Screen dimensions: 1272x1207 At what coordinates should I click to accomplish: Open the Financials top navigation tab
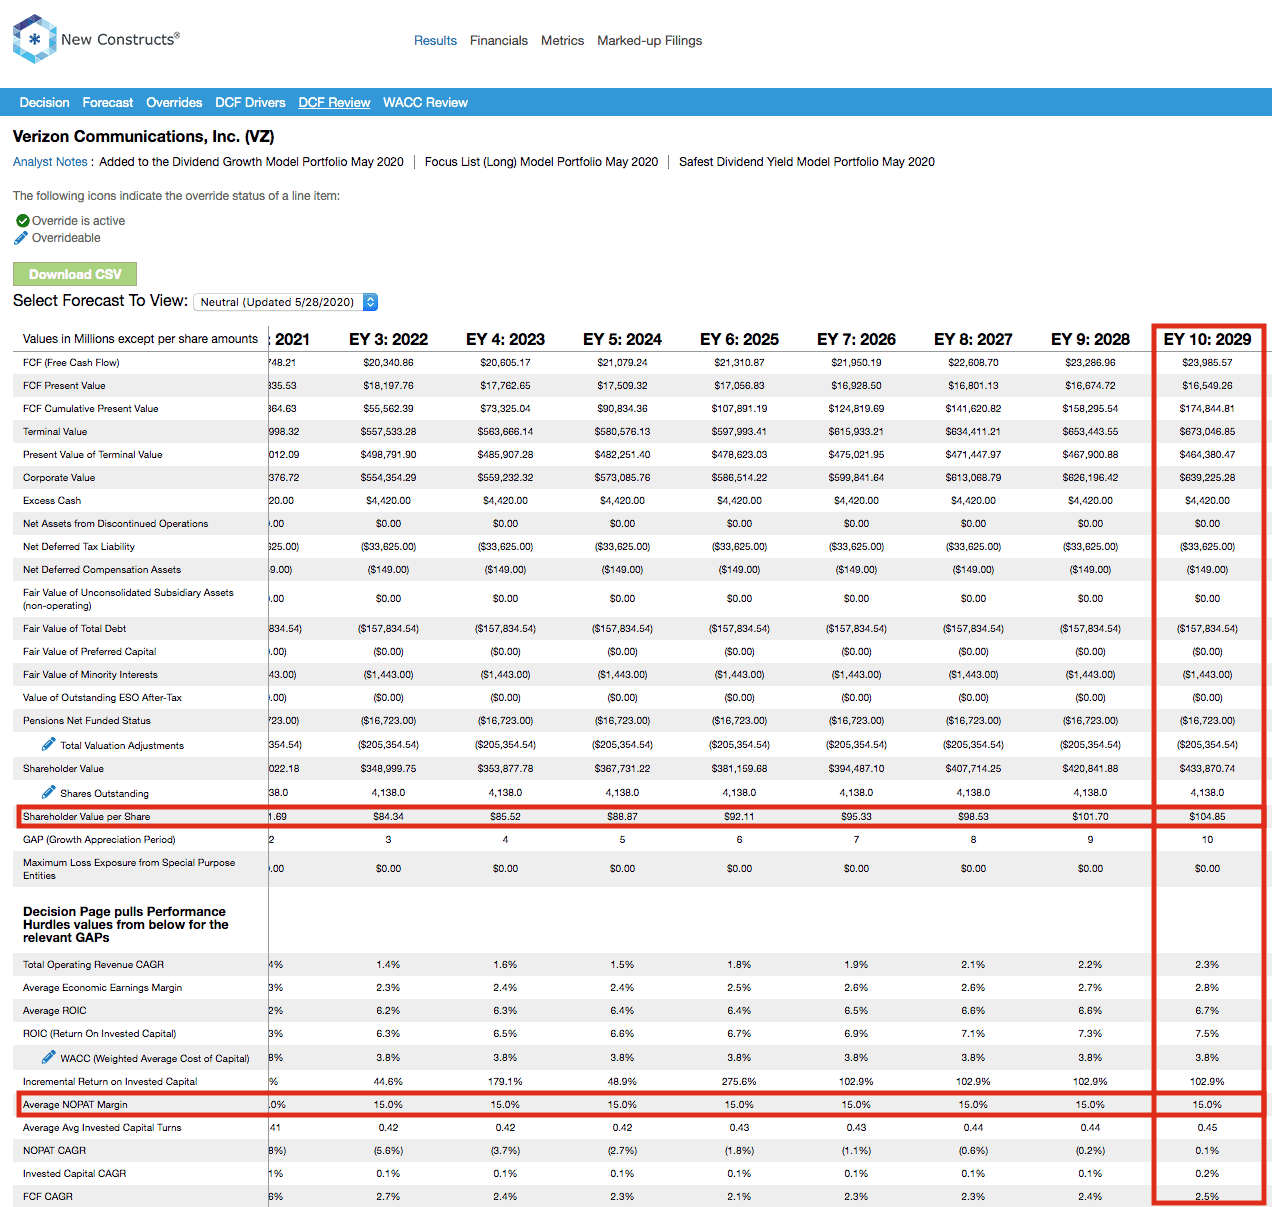(499, 41)
